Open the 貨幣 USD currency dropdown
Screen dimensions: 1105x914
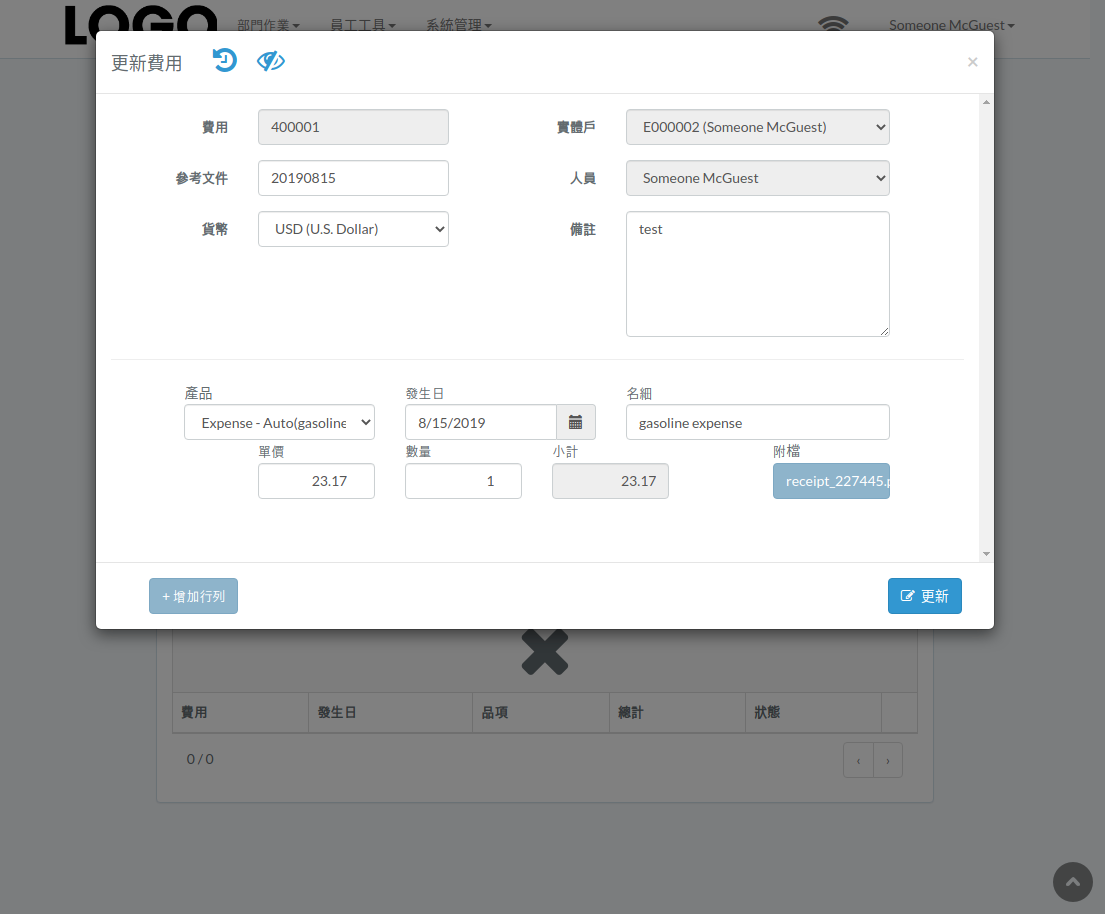(353, 229)
